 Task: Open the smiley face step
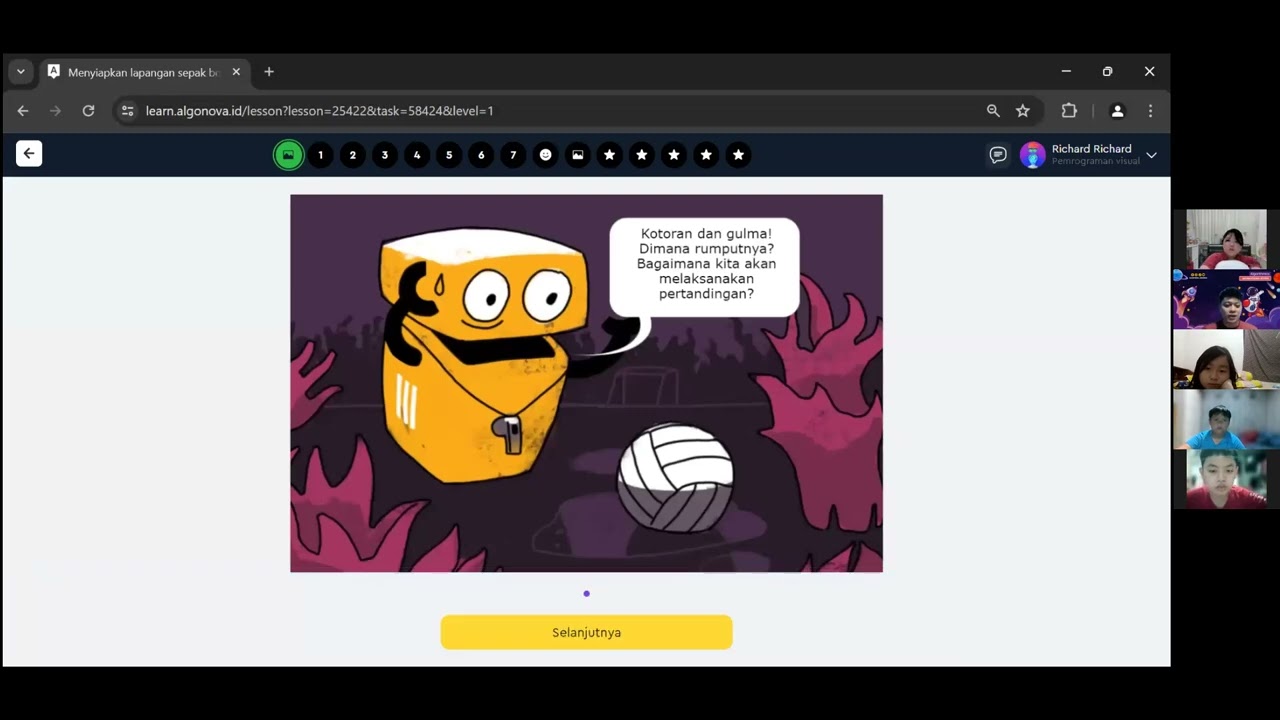(545, 155)
